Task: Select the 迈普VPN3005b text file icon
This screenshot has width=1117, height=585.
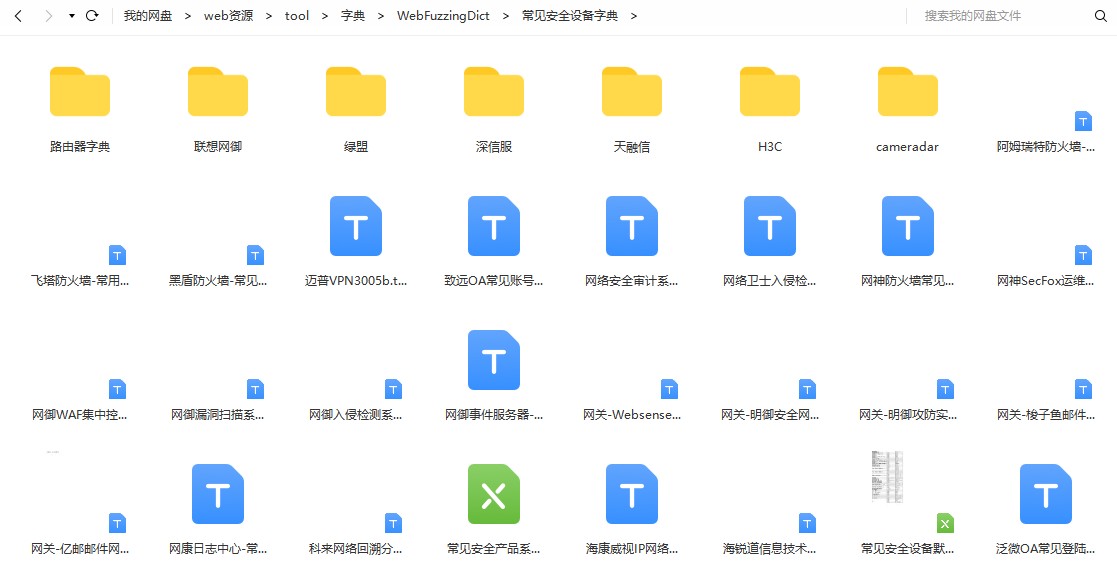Action: click(x=355, y=226)
